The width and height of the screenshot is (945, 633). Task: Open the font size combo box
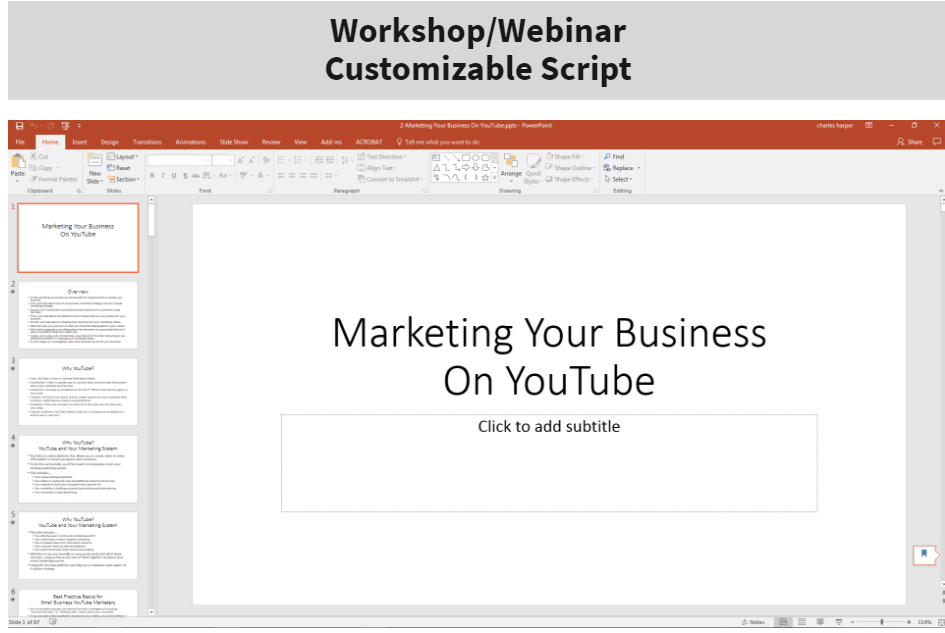(x=222, y=160)
